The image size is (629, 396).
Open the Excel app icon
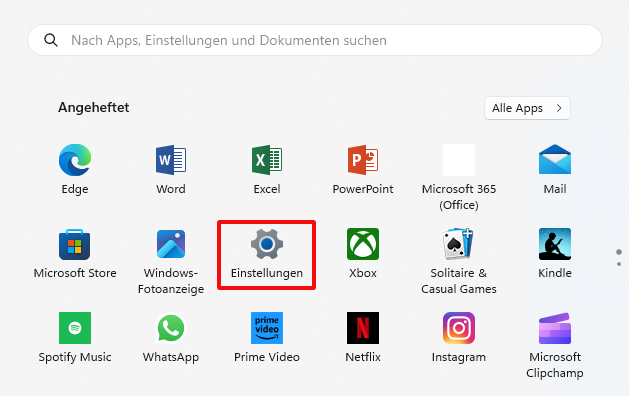click(x=267, y=160)
